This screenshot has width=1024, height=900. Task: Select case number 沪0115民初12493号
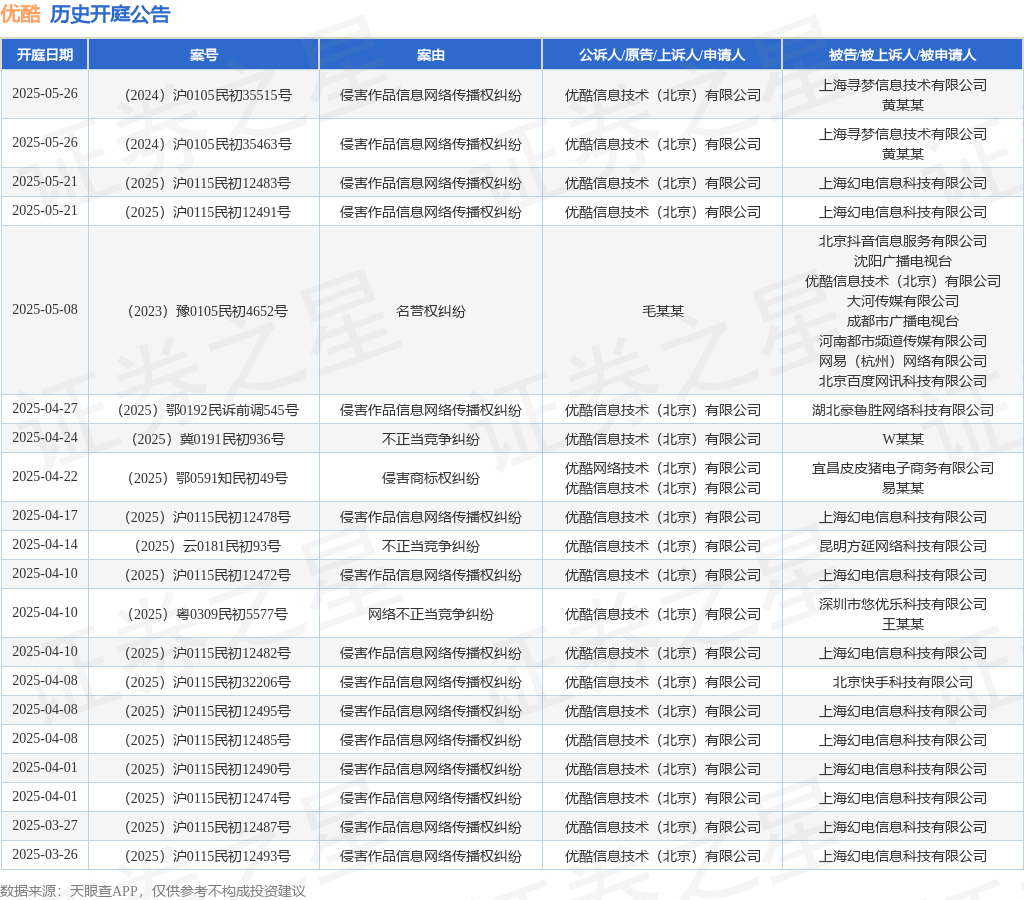tap(208, 856)
